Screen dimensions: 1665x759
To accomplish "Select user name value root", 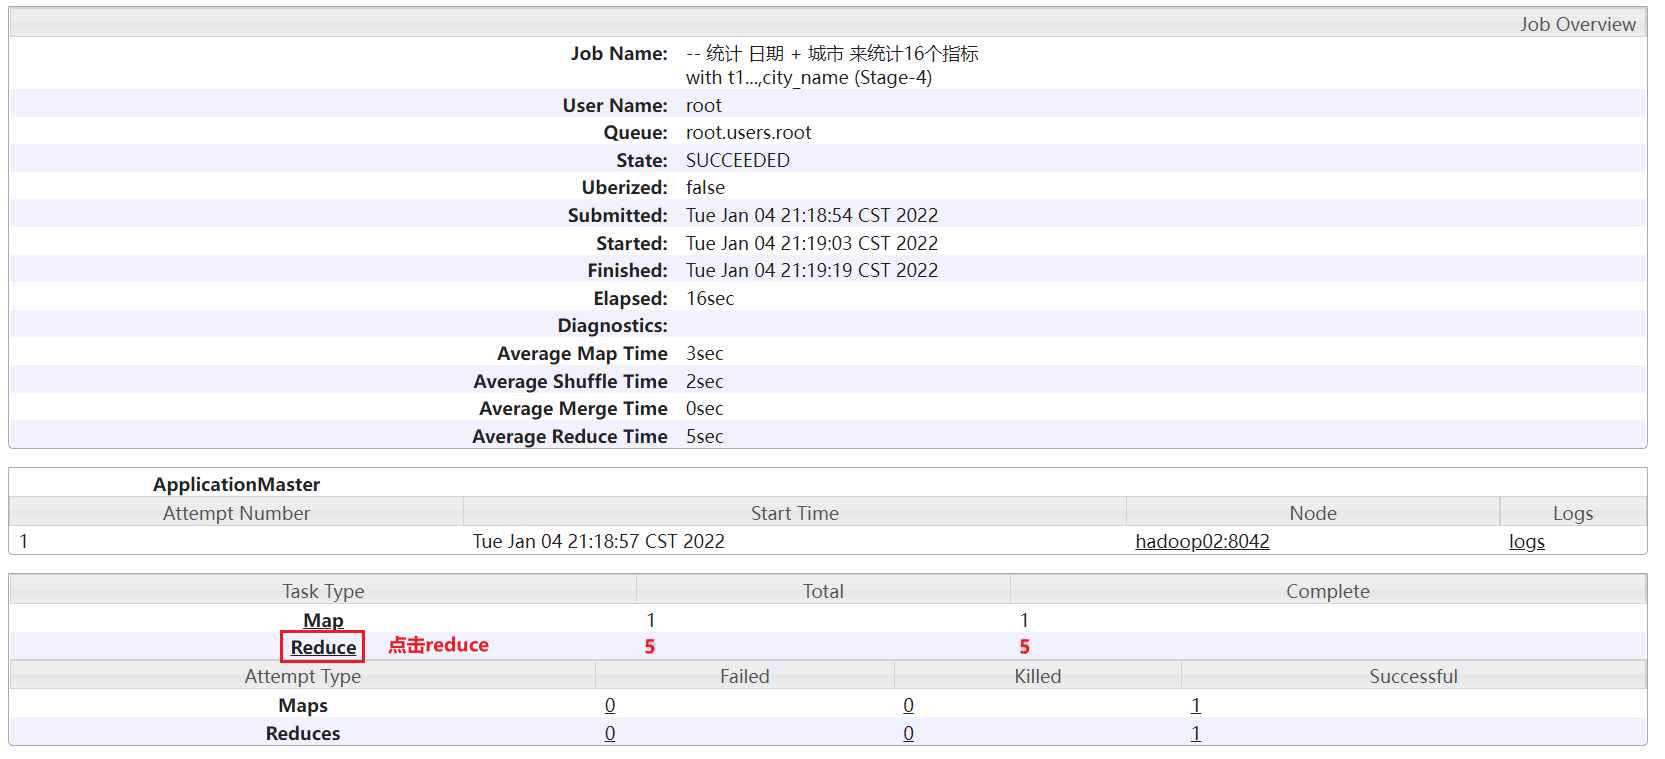I will click(x=703, y=105).
